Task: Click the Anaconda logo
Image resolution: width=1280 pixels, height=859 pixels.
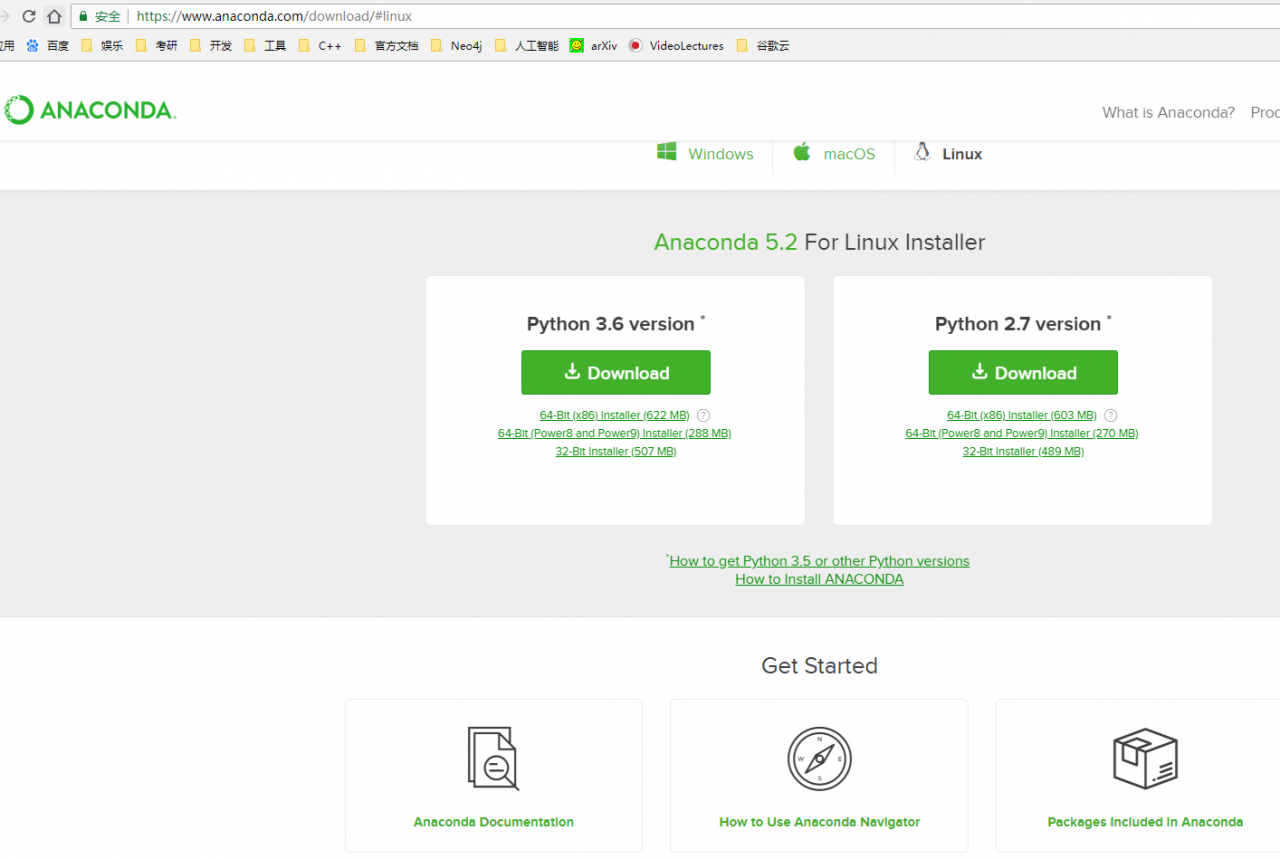Action: pos(90,110)
